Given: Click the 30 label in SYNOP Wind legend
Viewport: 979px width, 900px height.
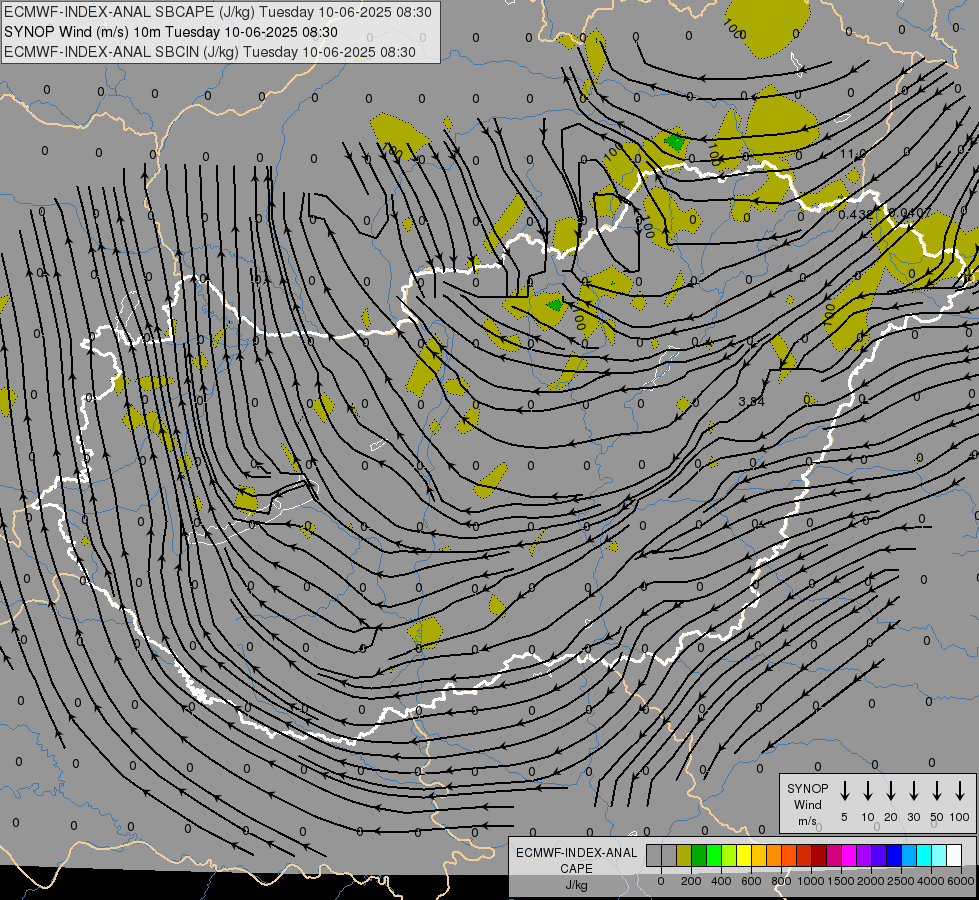Looking at the screenshot, I should pyautogui.click(x=913, y=817).
